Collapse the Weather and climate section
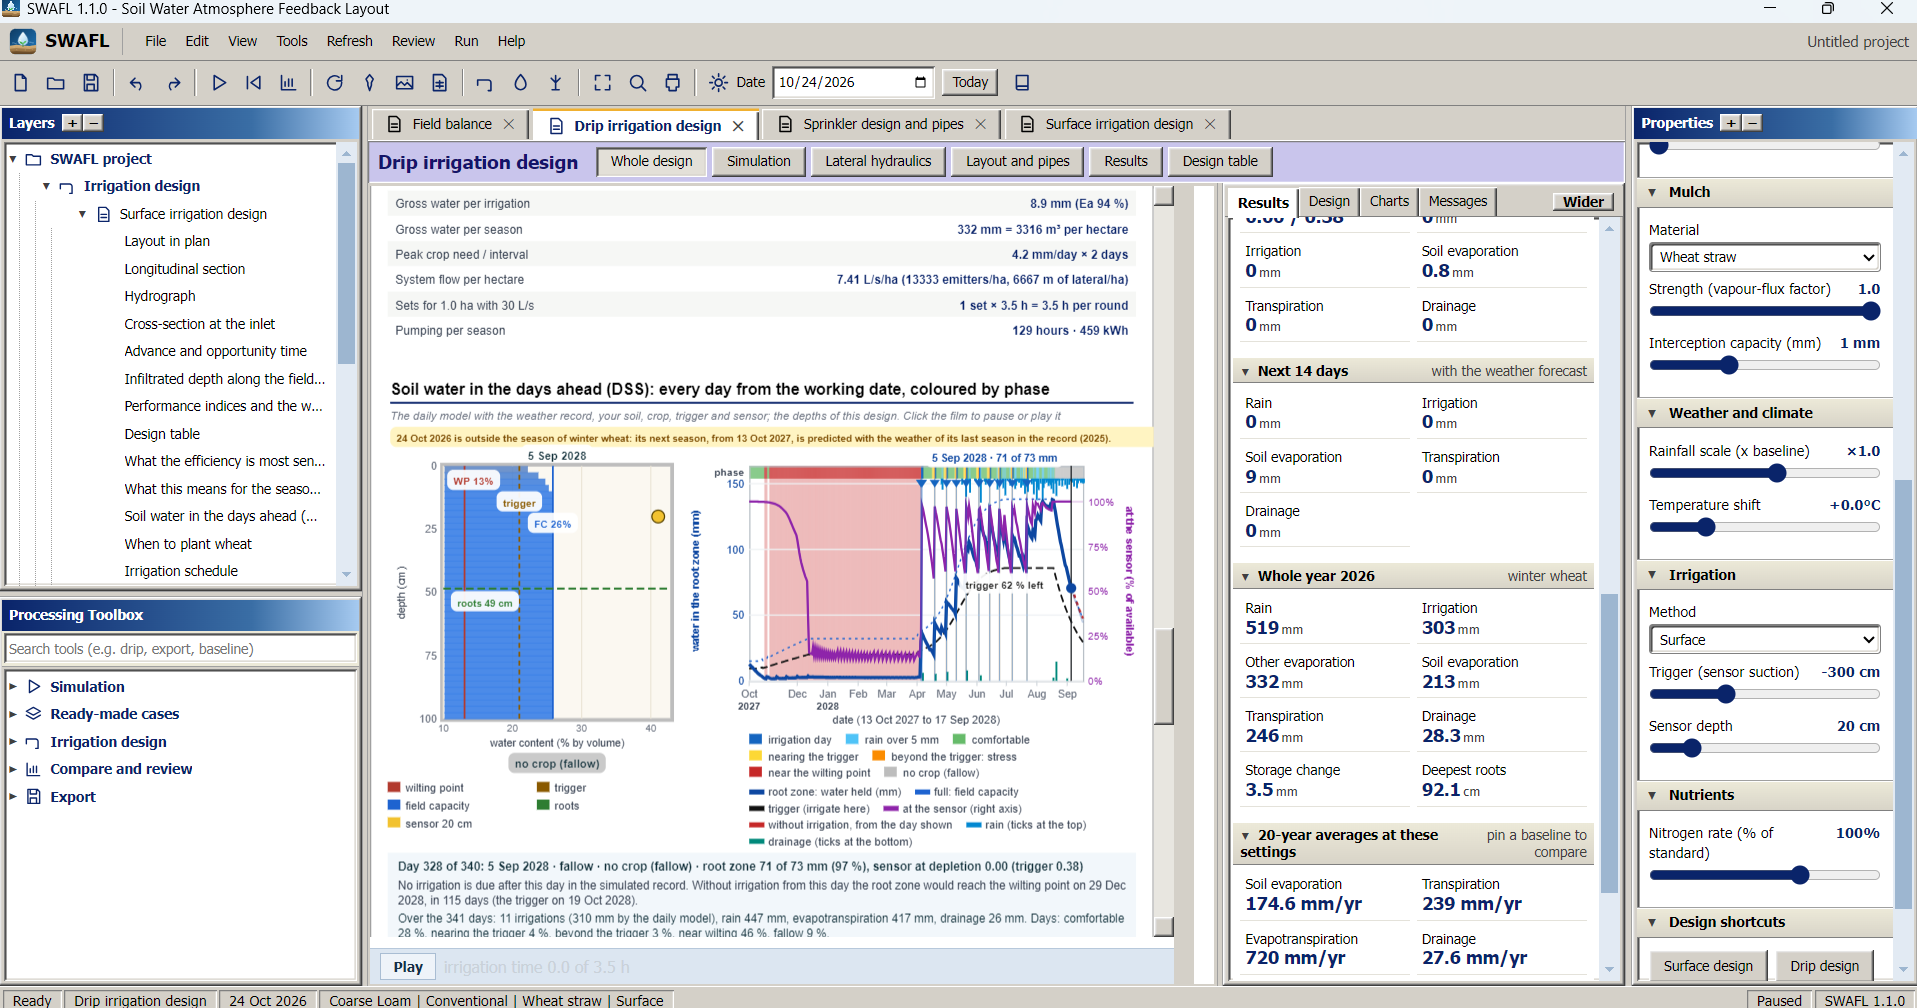The image size is (1917, 1008). click(x=1653, y=413)
